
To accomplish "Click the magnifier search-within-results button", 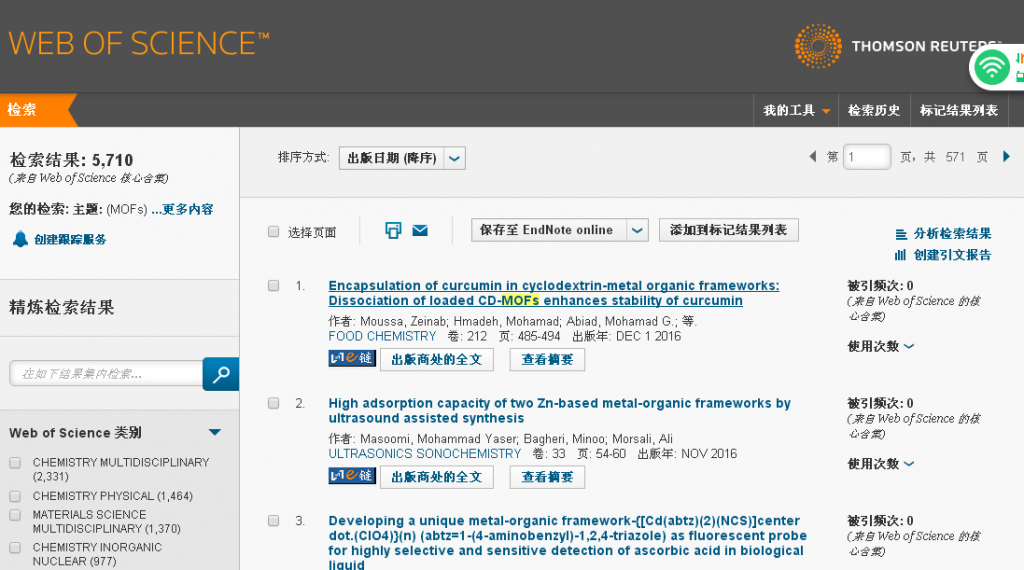I will [221, 374].
